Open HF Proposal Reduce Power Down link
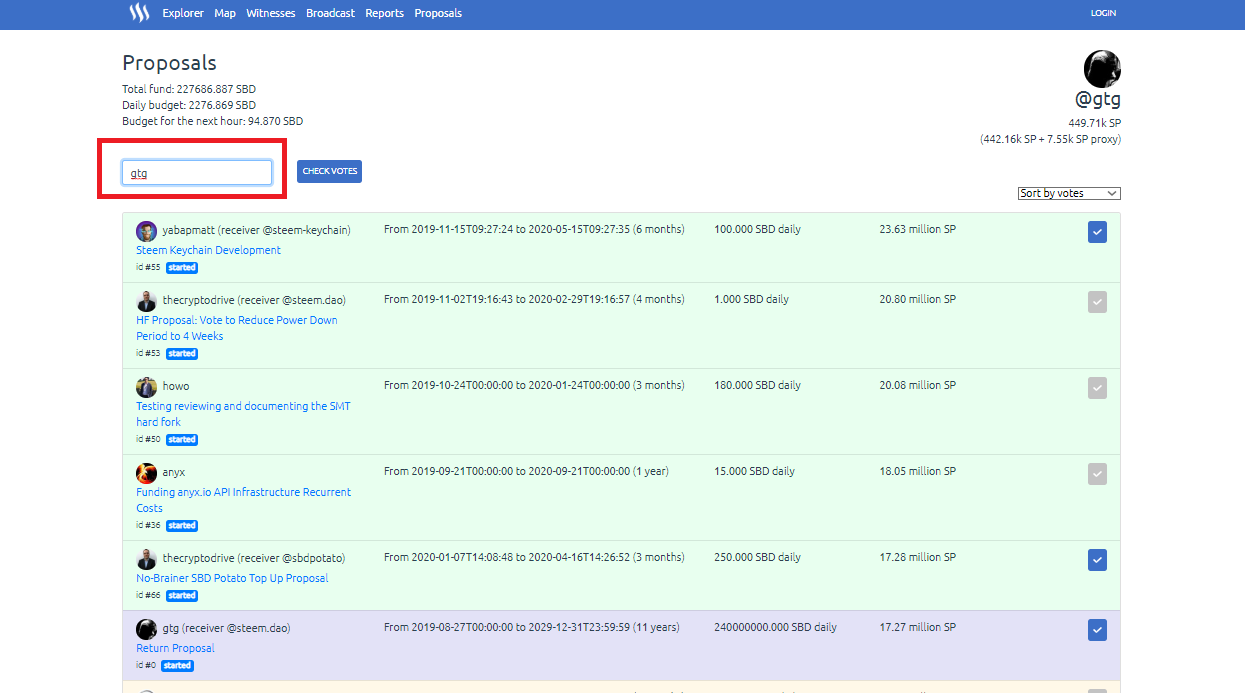This screenshot has height=693, width=1245. point(237,328)
